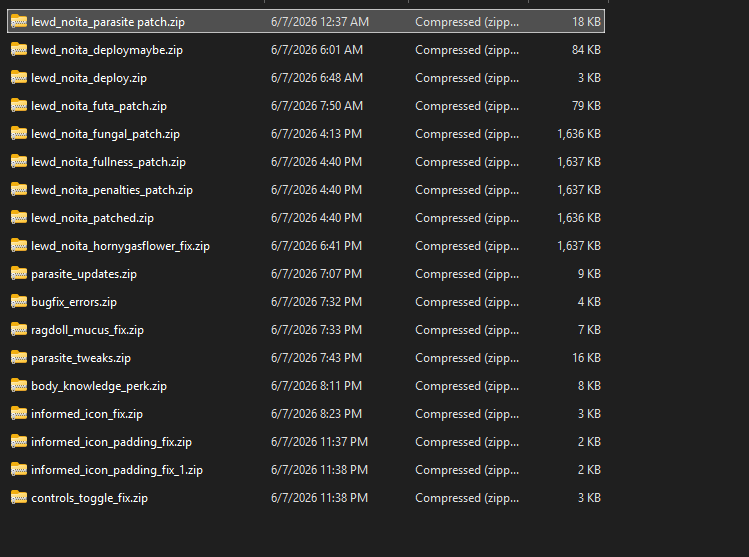
Task: Click date 6/7/2026 7:32 PM
Action: (316, 302)
